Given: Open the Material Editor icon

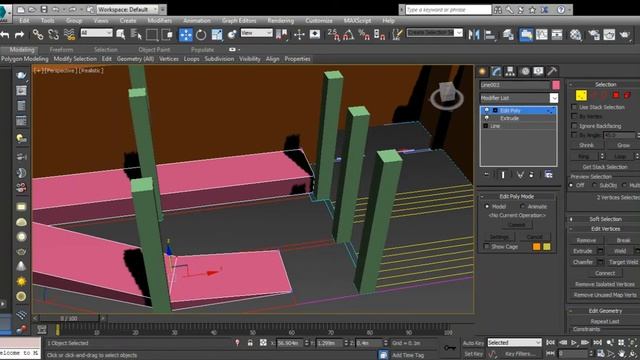Looking at the screenshot, I should coord(576,35).
